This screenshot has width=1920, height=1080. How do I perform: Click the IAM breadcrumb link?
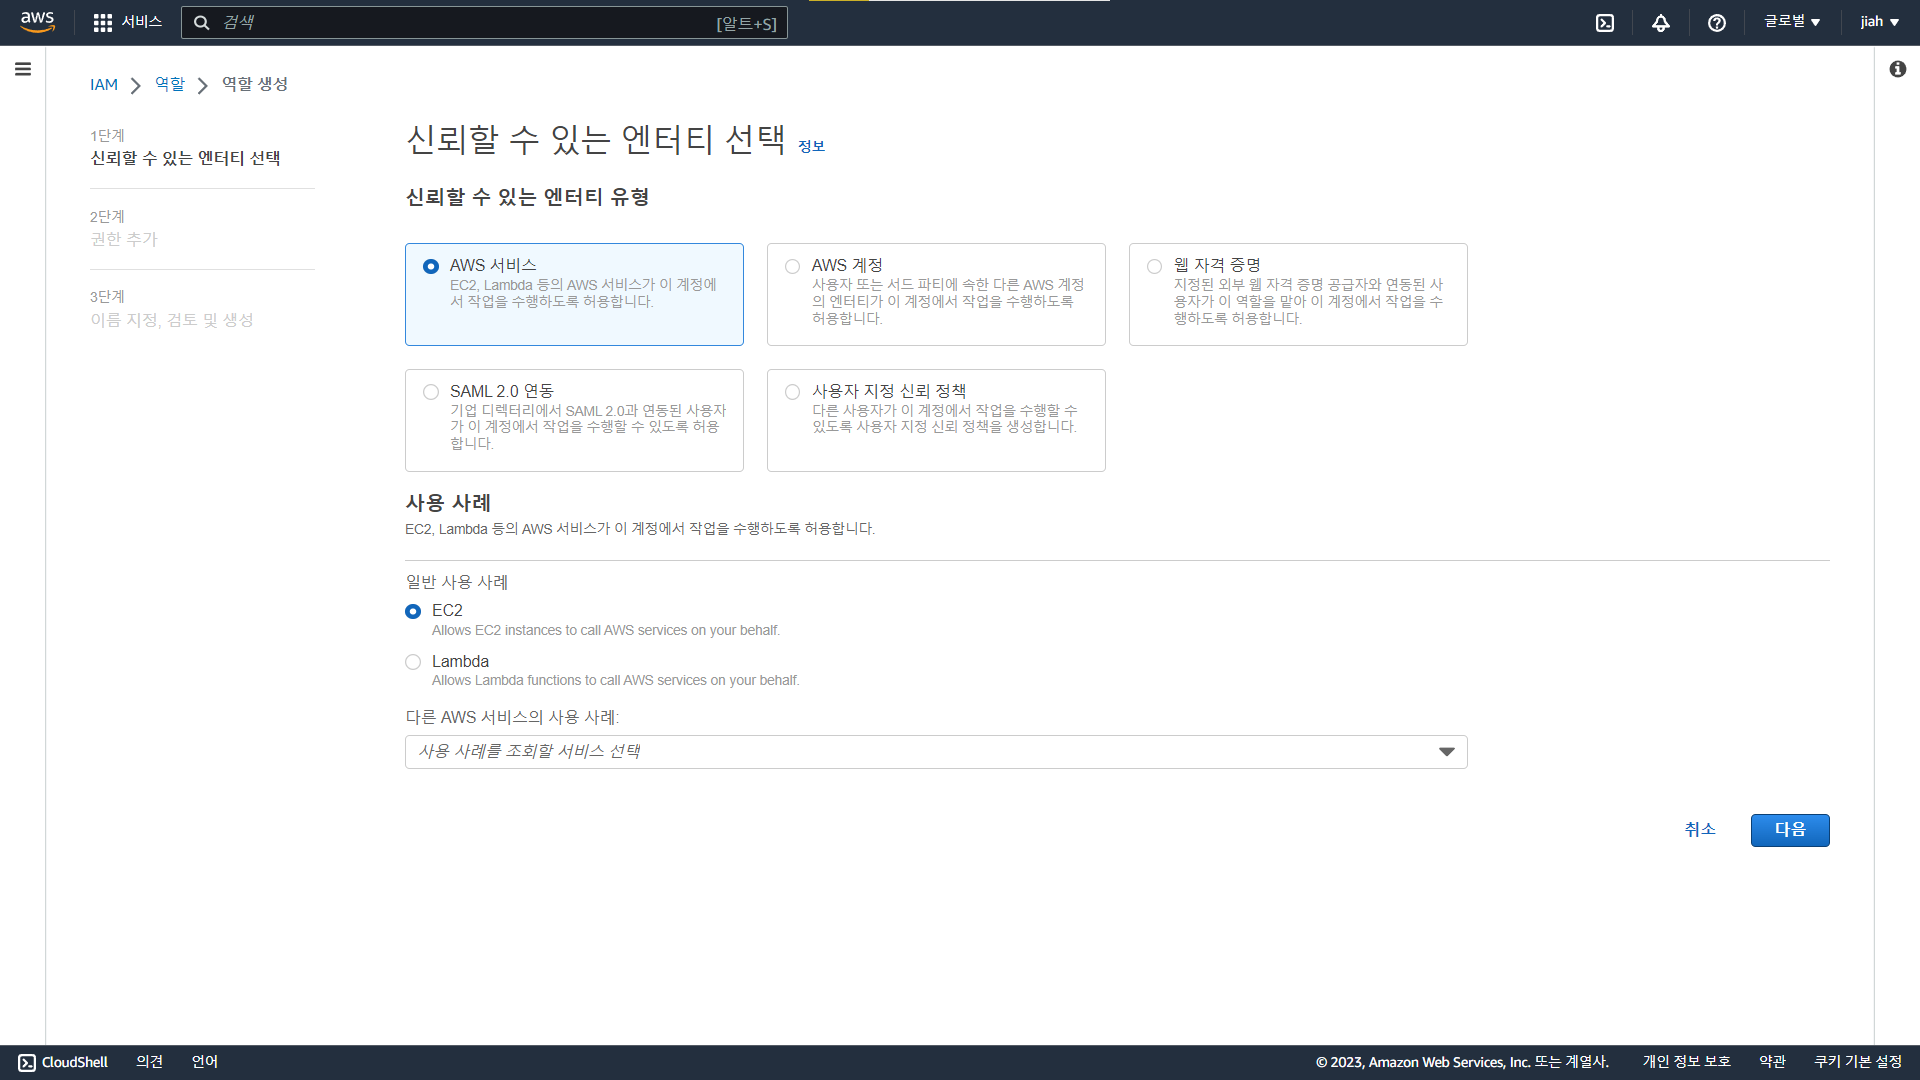coord(104,85)
